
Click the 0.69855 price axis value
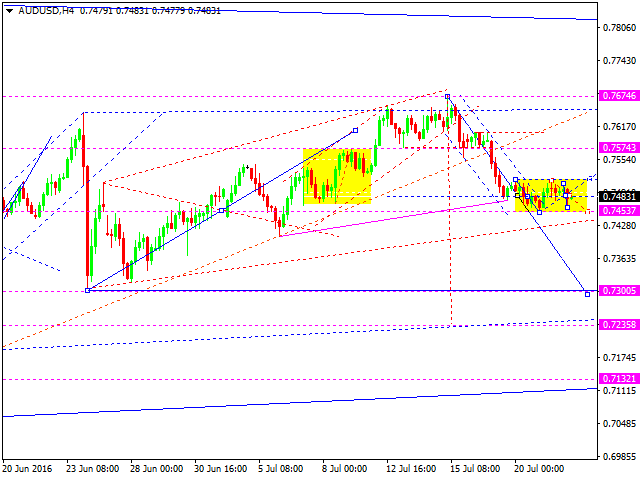coord(619,456)
